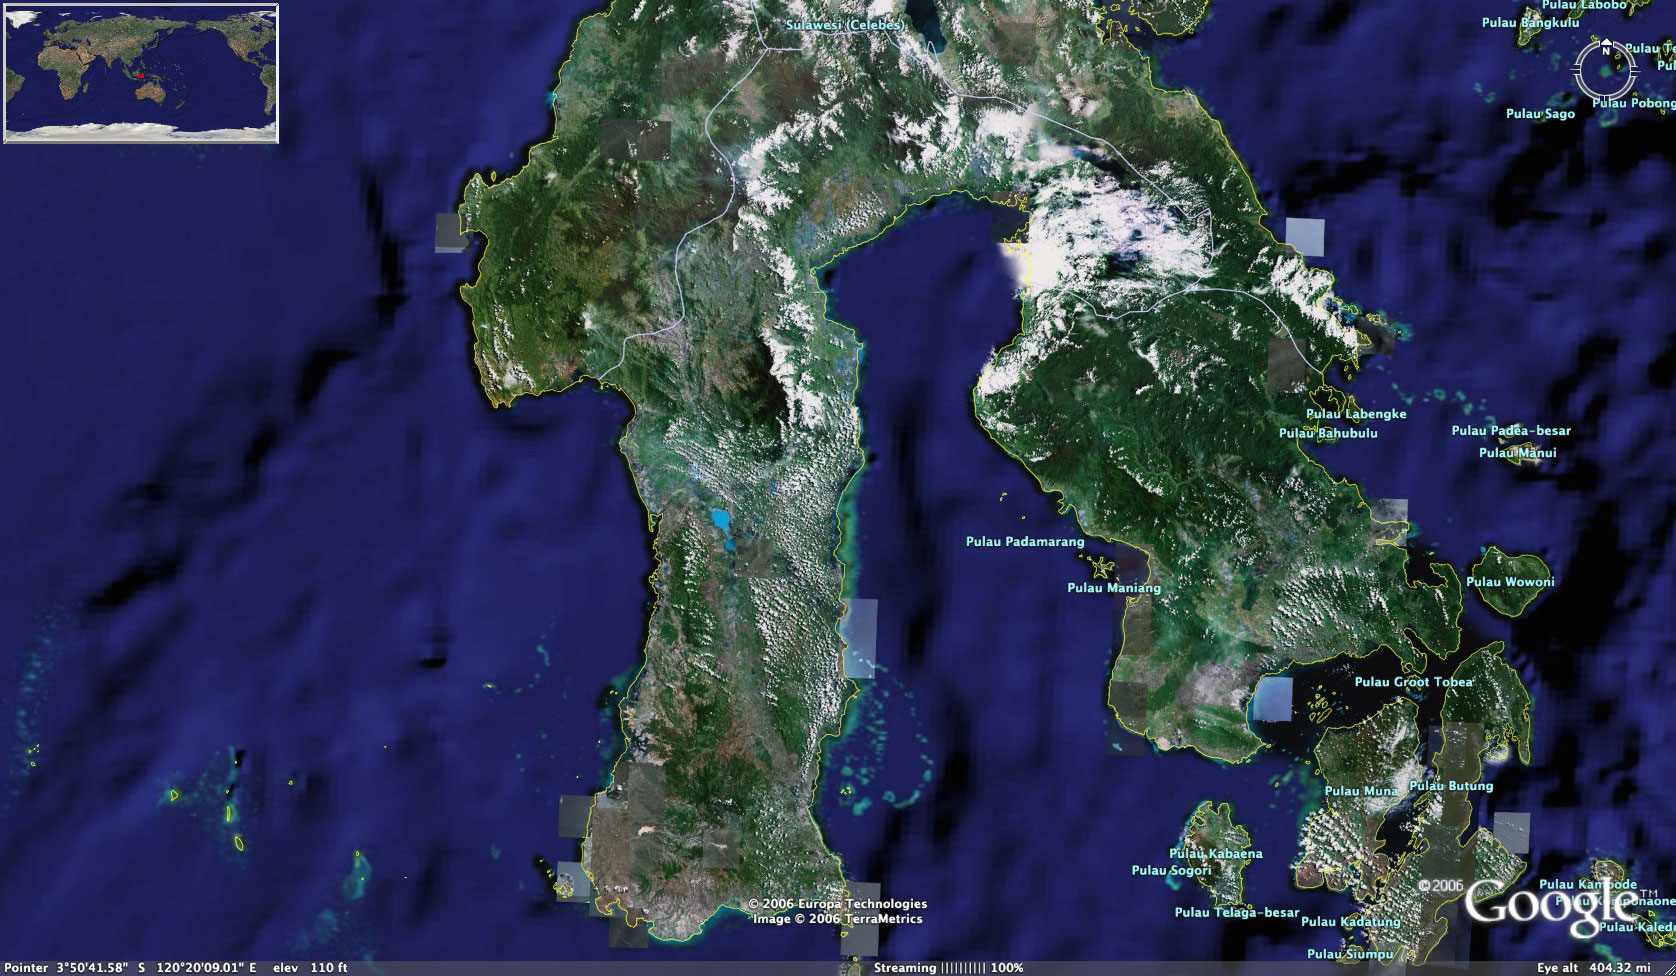Click the Pulau Labengke label
Viewport: 1676px width, 976px height.
[x=1355, y=414]
